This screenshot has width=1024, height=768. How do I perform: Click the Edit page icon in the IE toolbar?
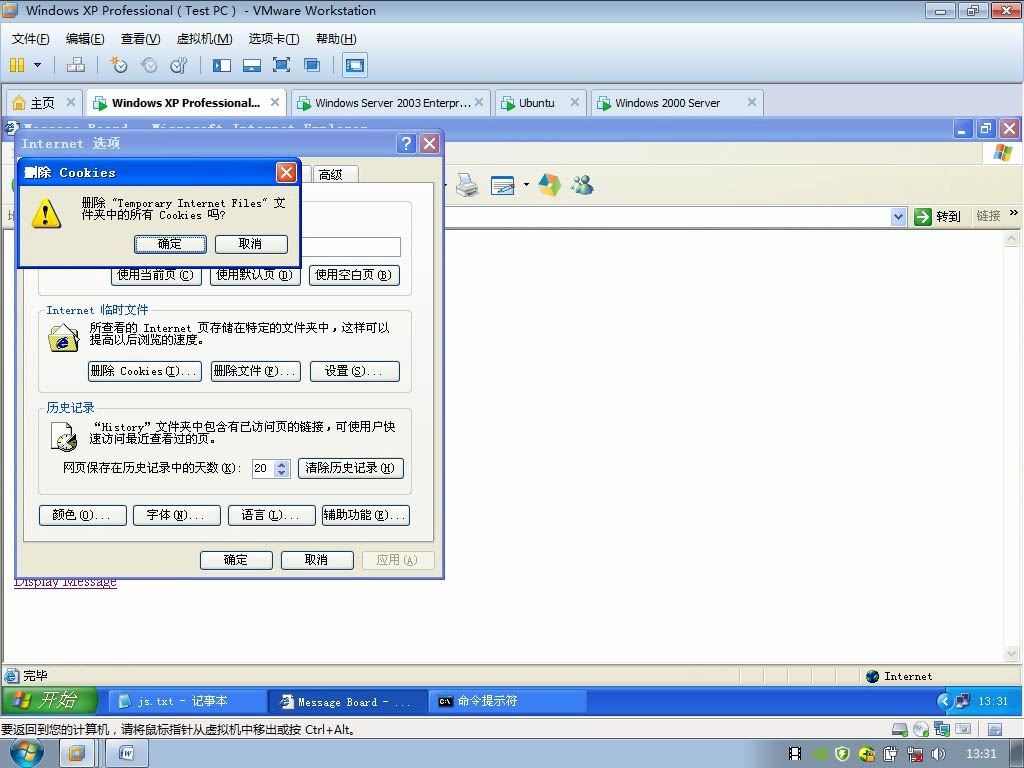[x=502, y=185]
